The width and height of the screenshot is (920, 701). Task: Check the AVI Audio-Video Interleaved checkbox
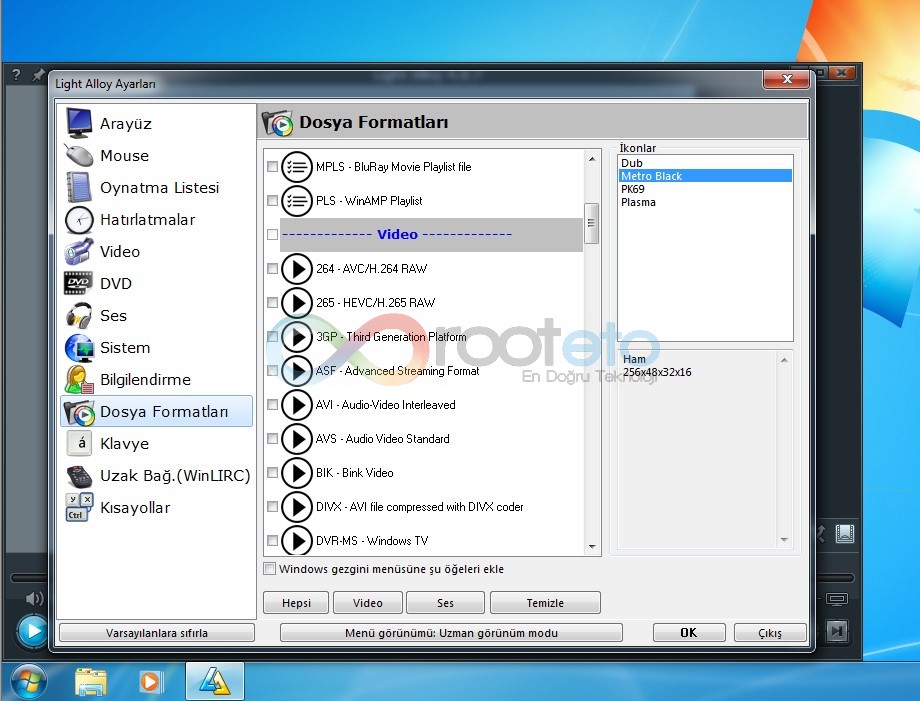272,405
